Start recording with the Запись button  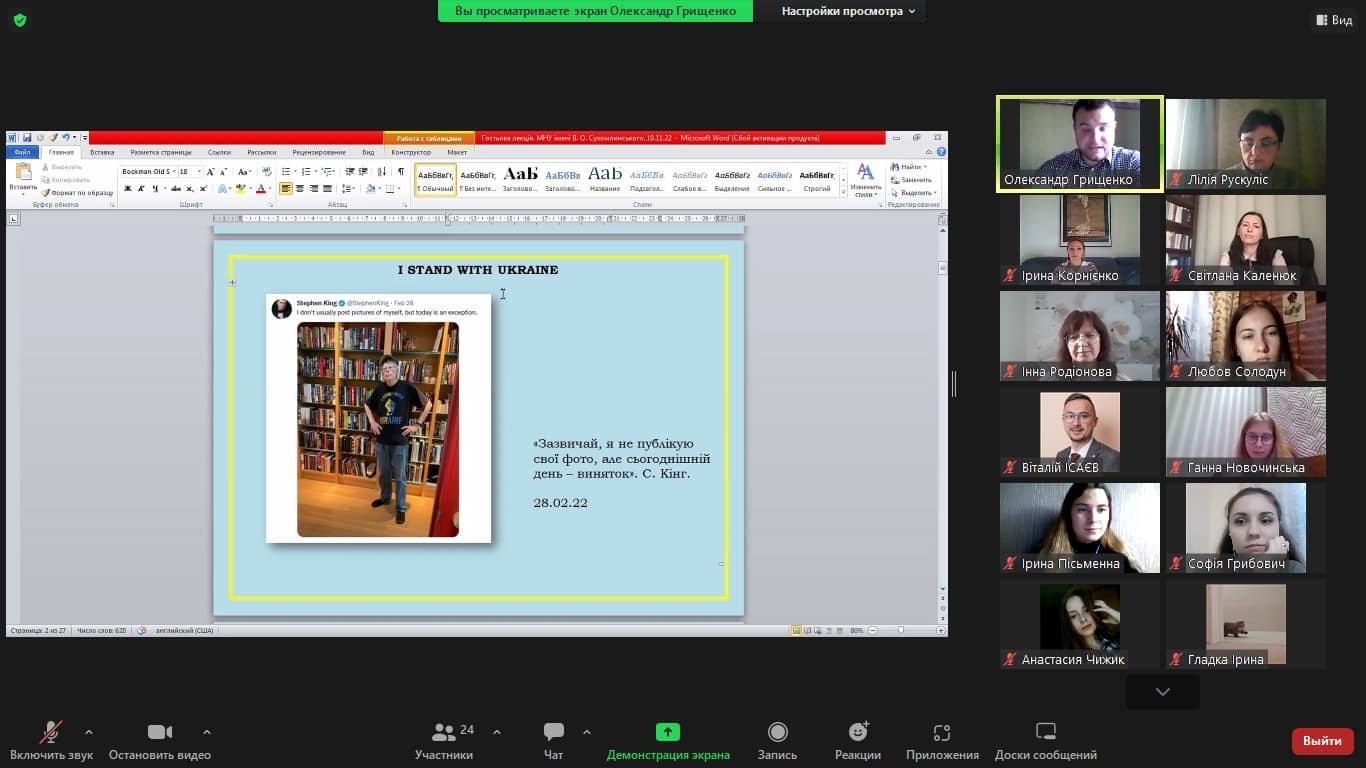777,741
